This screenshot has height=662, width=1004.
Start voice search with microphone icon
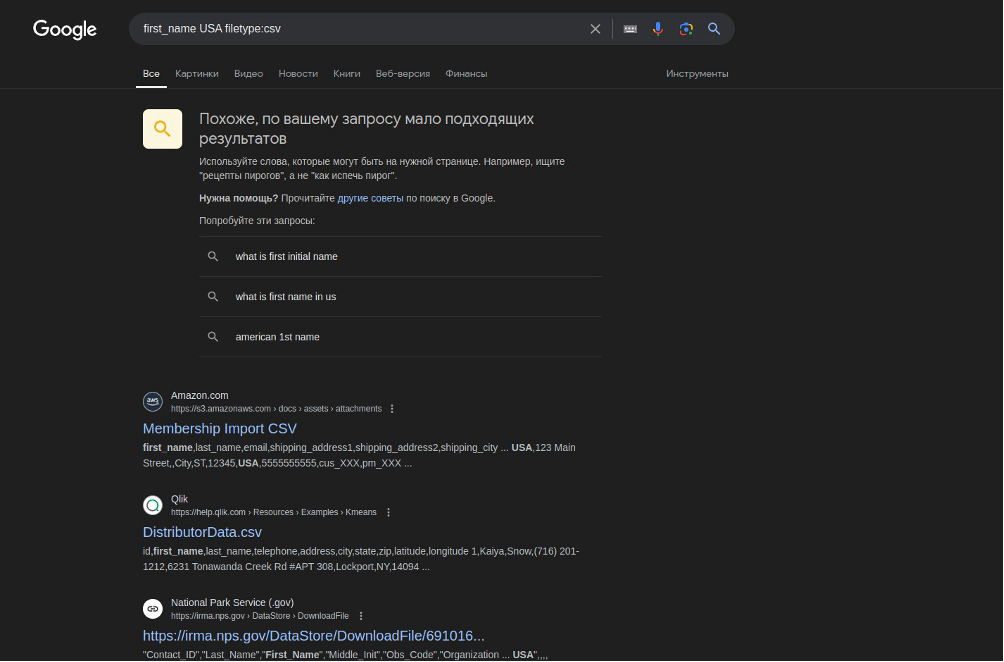658,29
